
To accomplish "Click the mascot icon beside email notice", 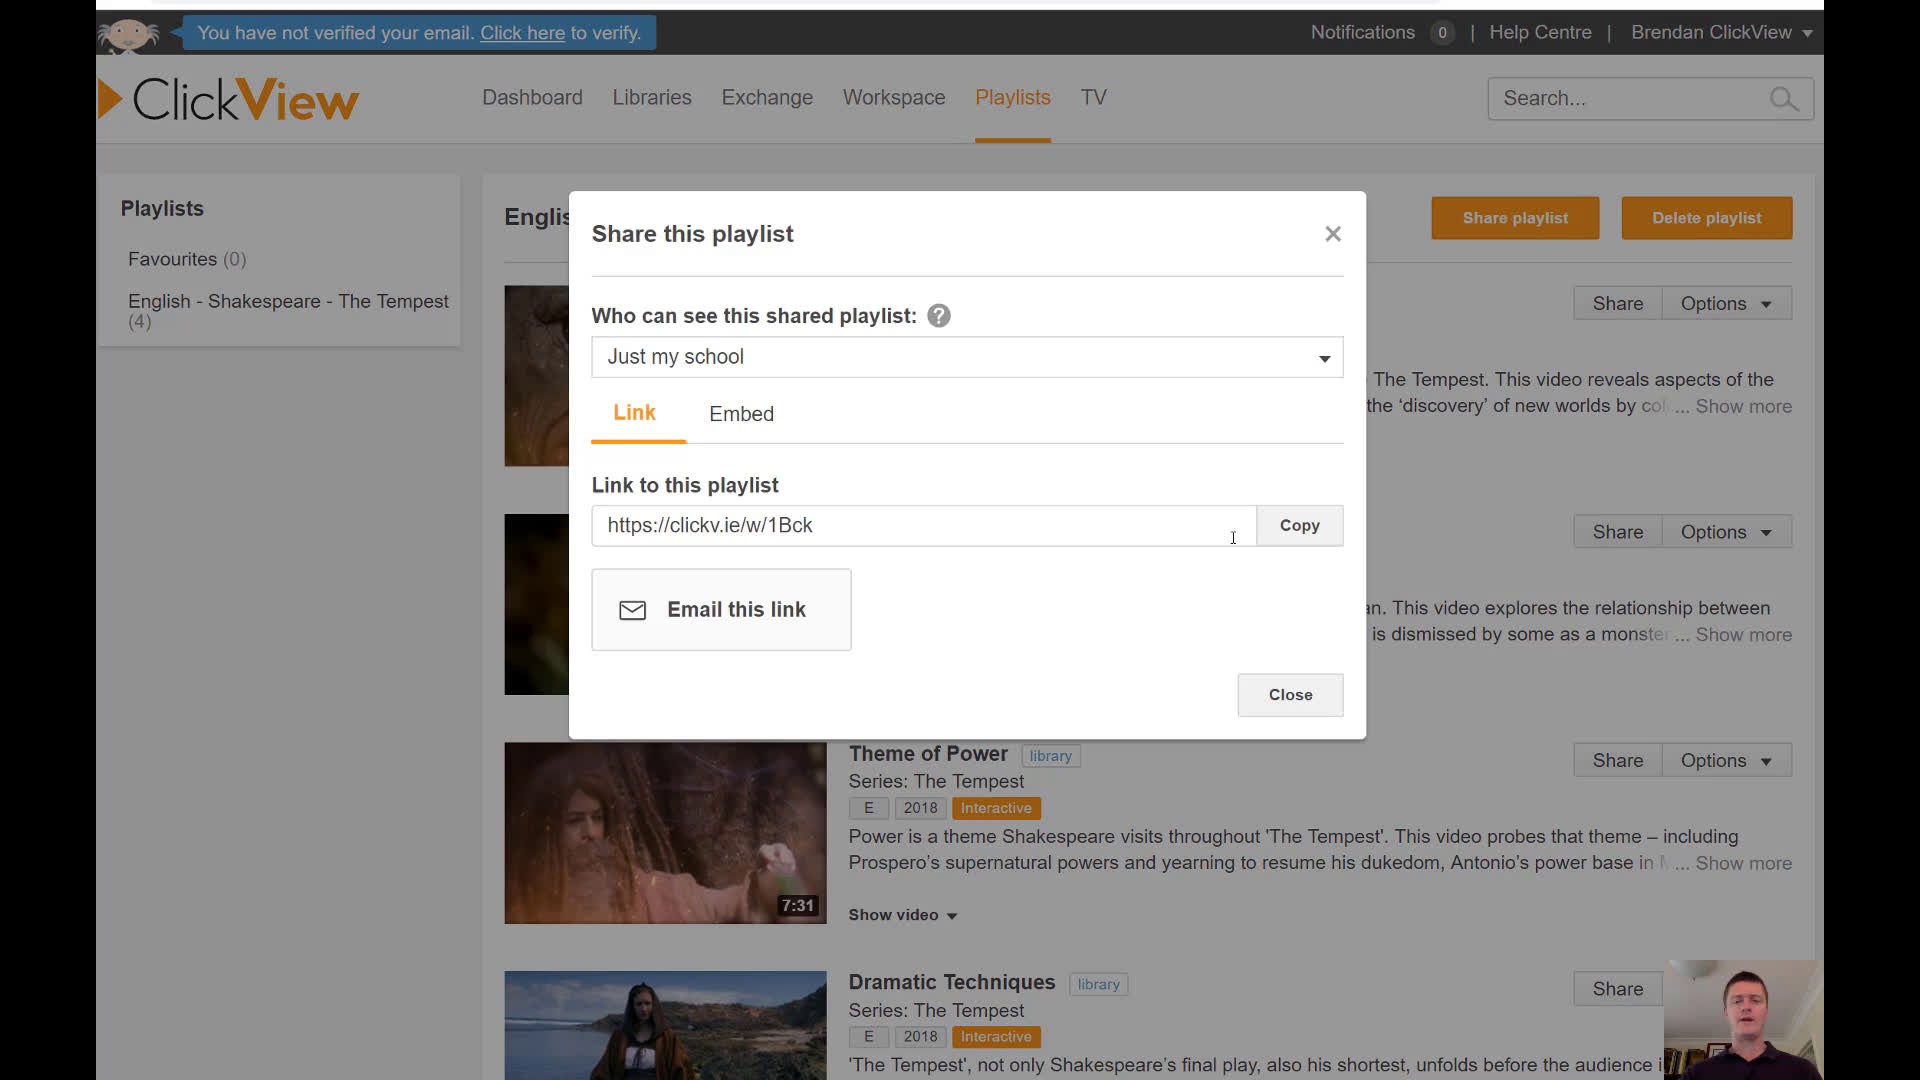I will click(128, 35).
